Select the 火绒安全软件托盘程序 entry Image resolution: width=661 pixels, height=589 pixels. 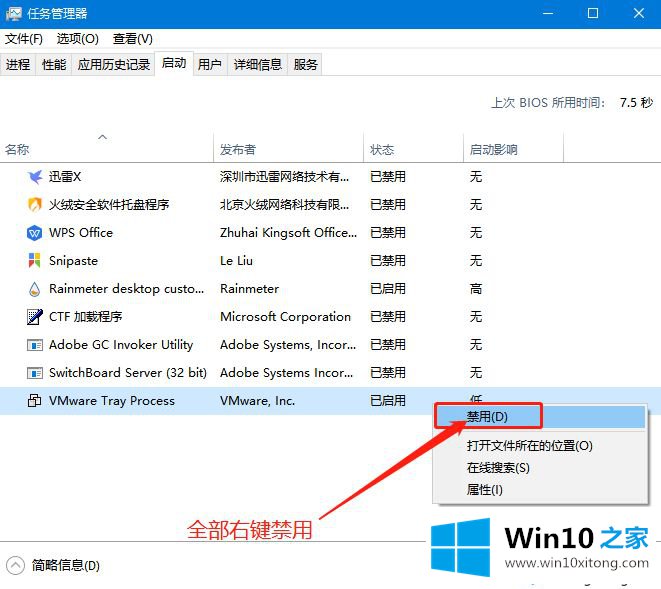tap(109, 204)
